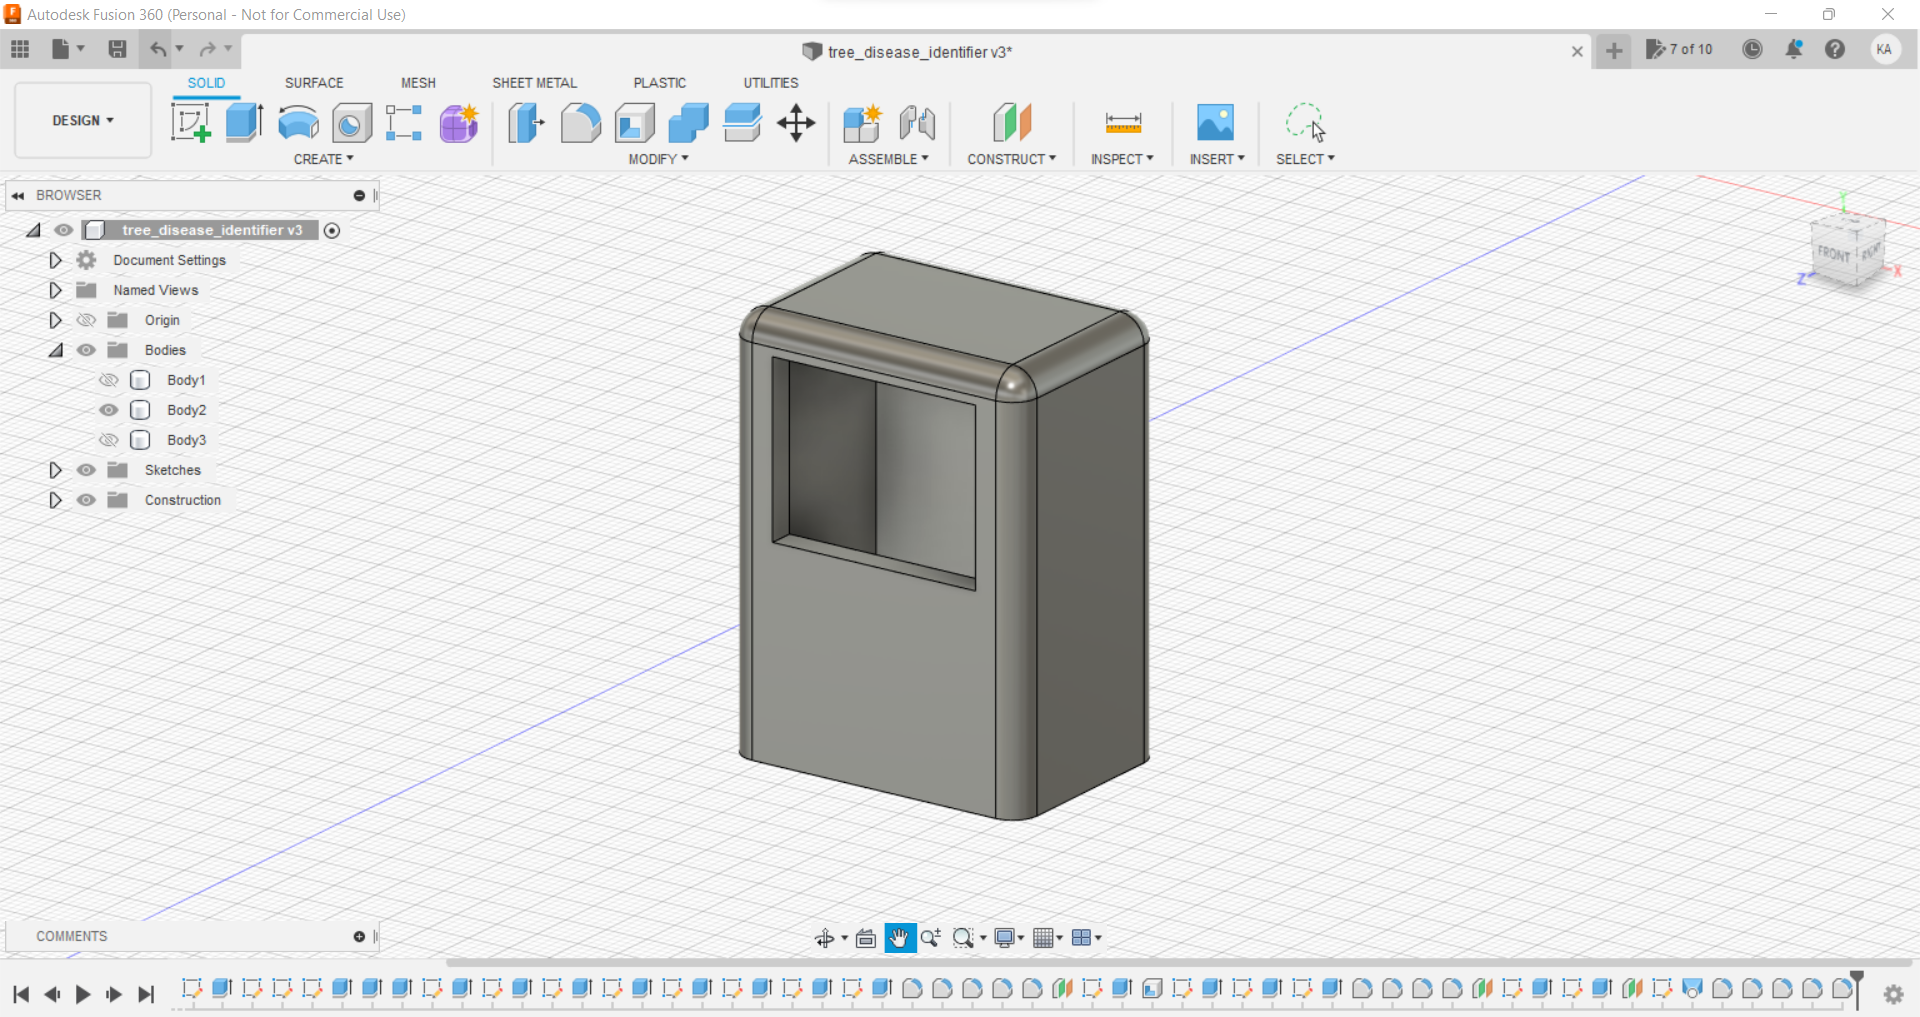
Task: Open the job status clock icon
Action: (x=1752, y=49)
